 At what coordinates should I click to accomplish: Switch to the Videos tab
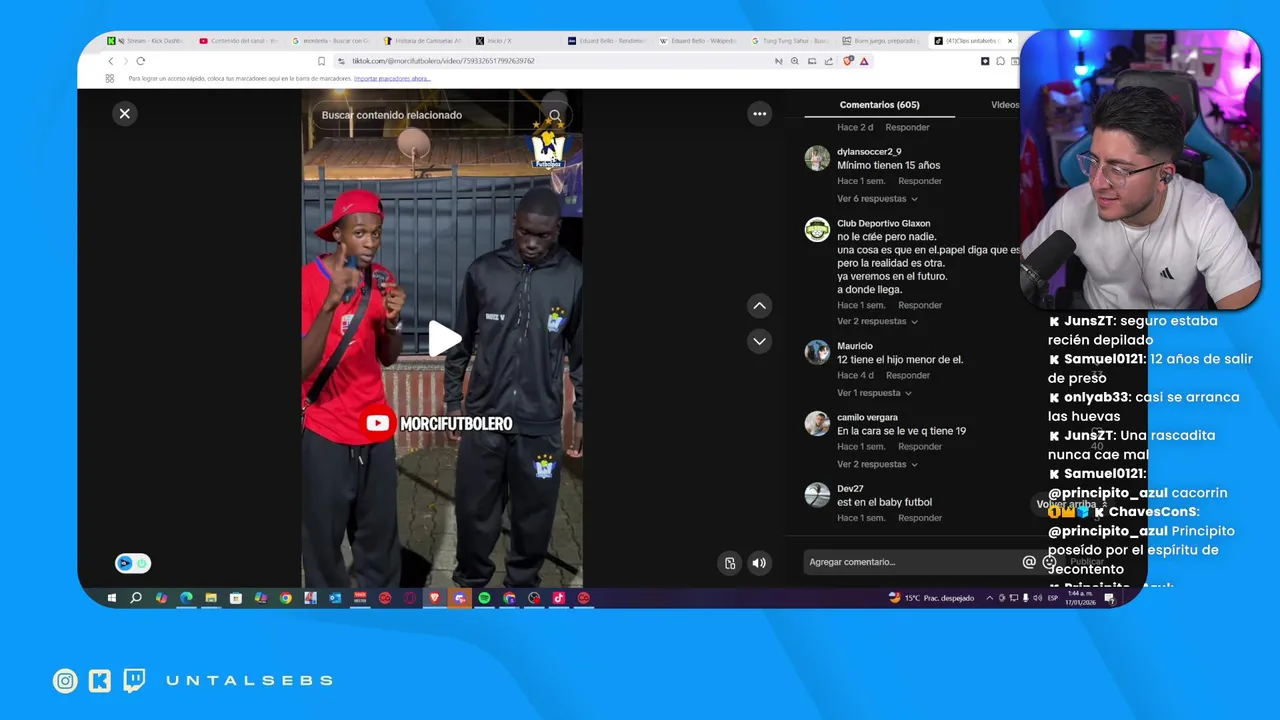click(1004, 105)
